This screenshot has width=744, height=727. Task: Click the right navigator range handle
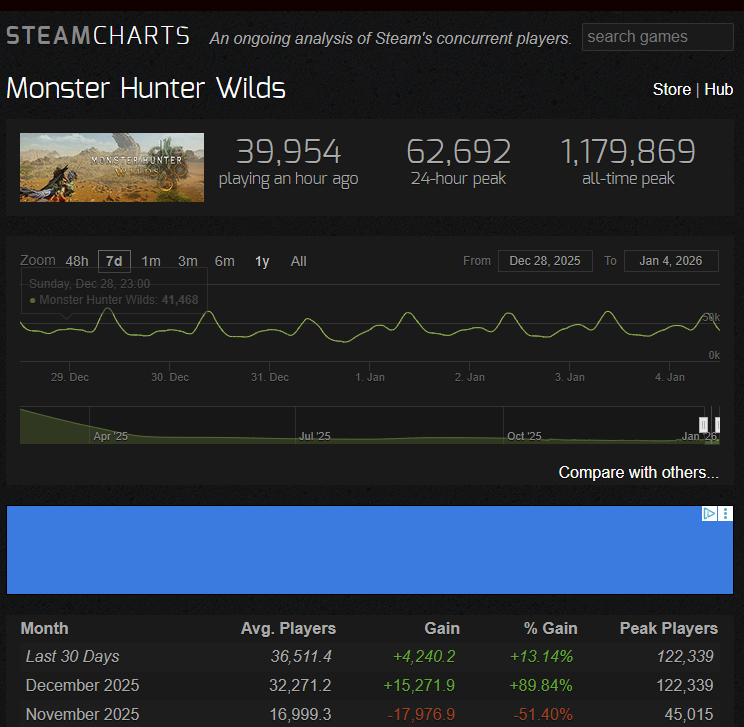(x=717, y=424)
